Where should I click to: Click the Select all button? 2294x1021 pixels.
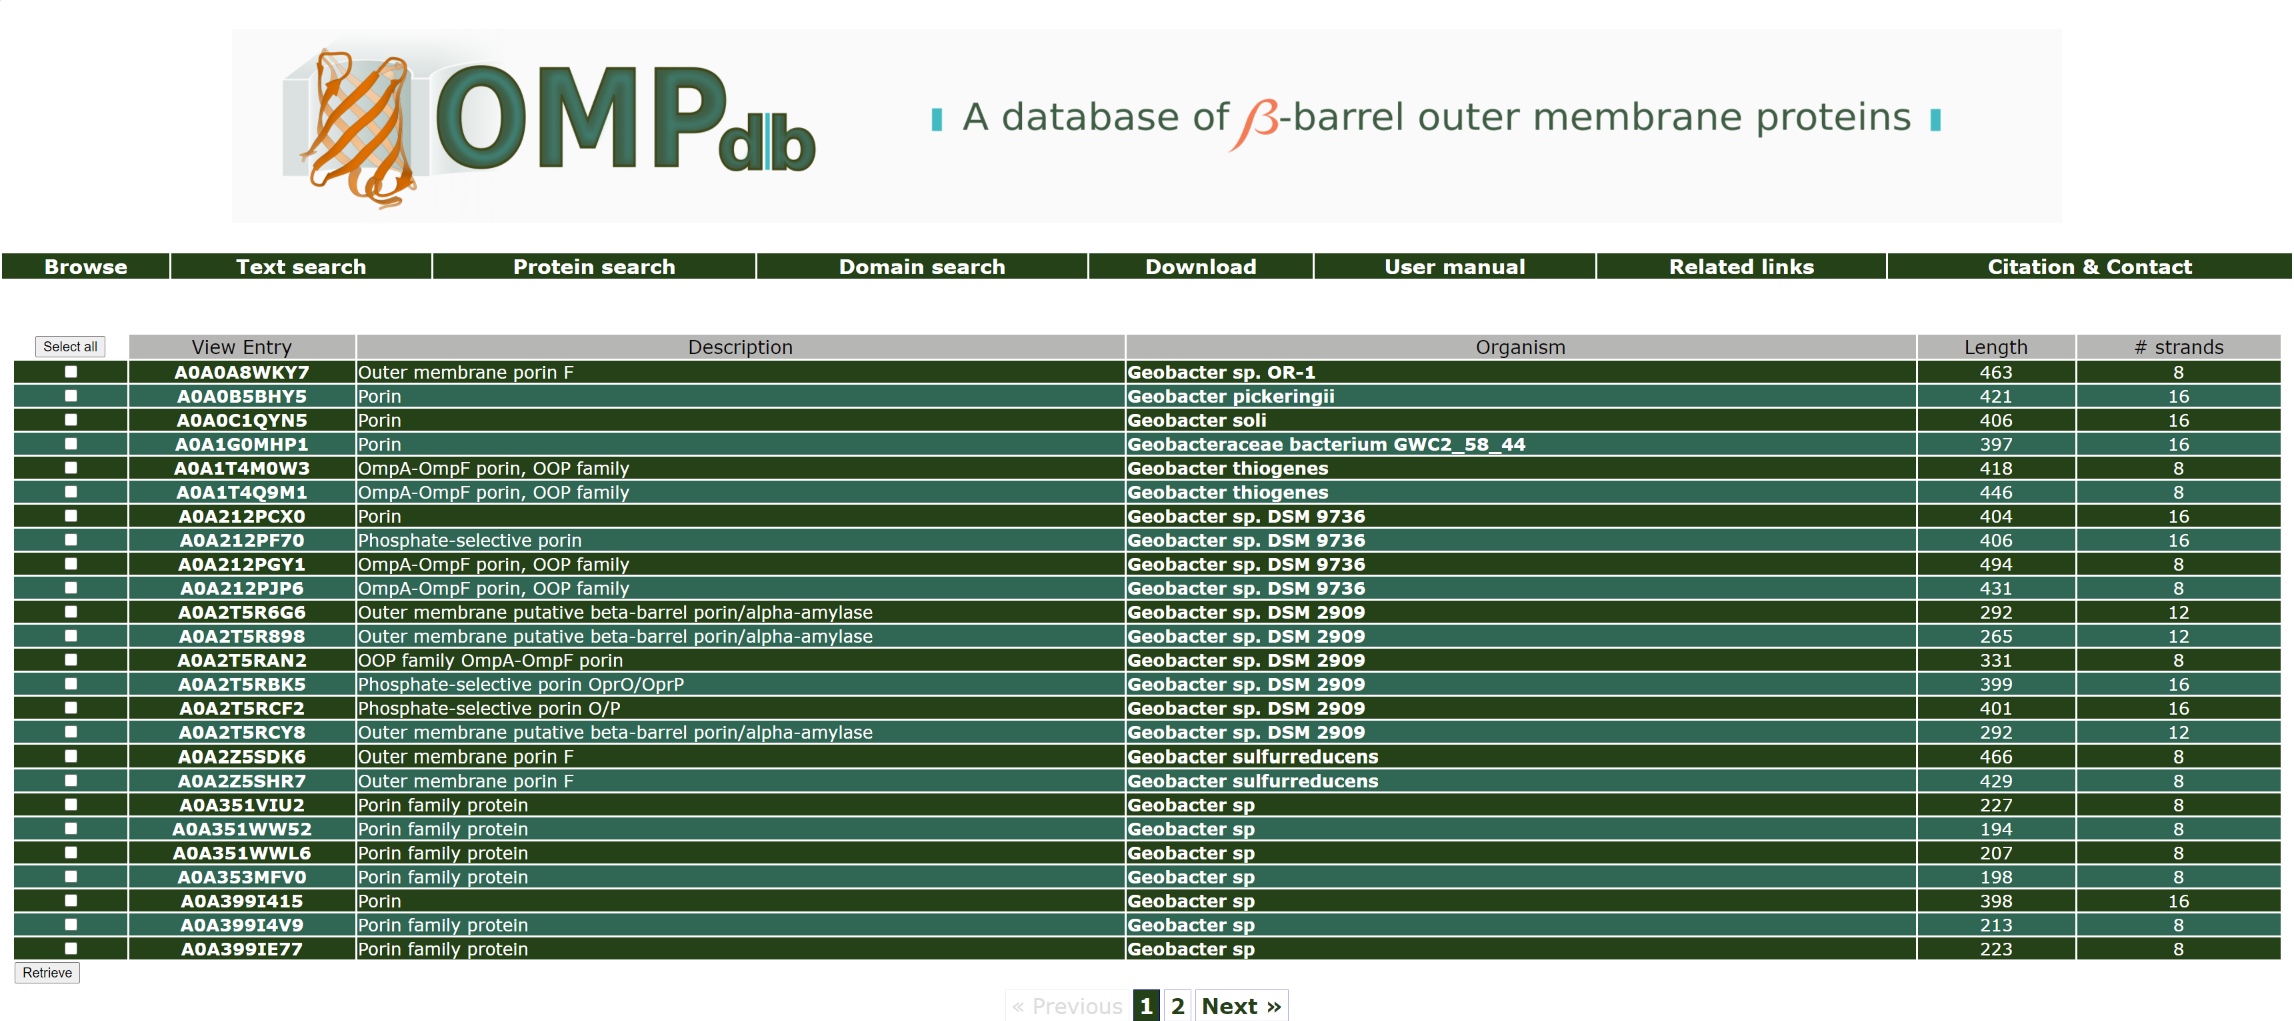70,347
